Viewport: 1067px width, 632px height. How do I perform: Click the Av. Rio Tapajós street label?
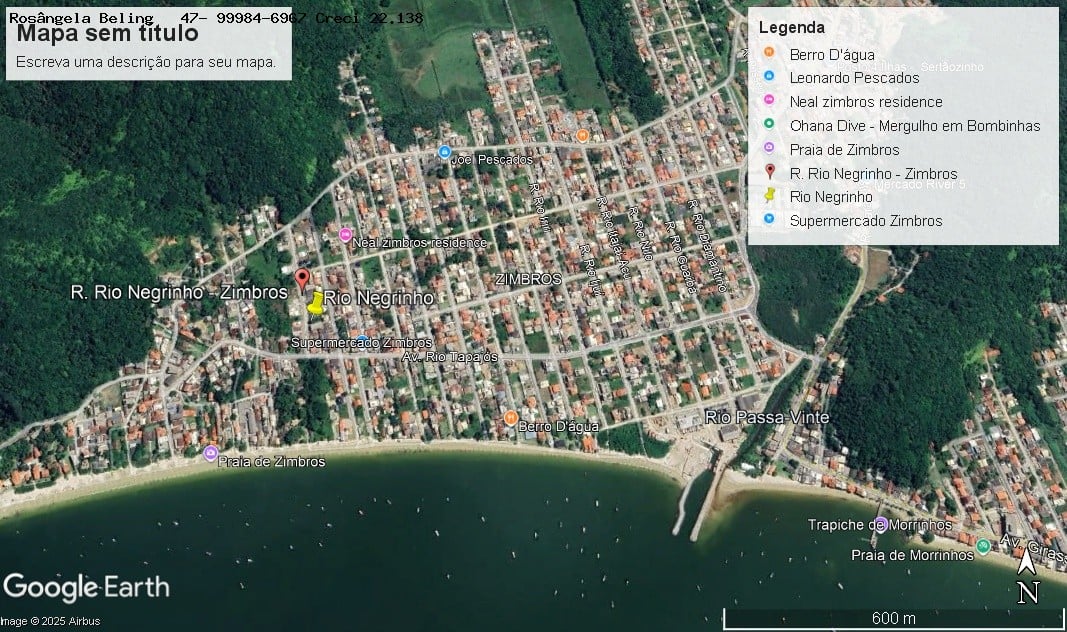coord(450,356)
